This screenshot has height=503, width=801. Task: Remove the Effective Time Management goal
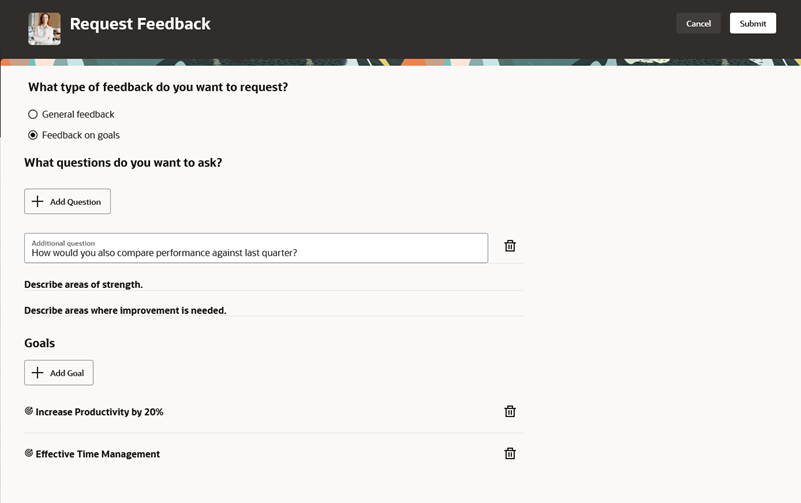[510, 453]
